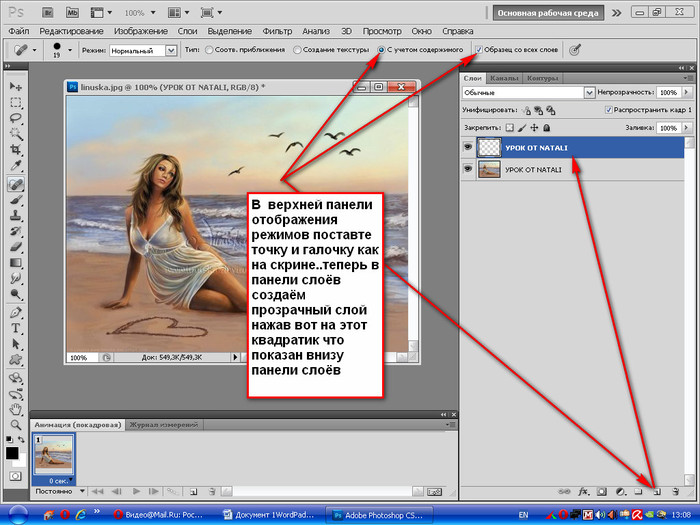Open the Файл menu
This screenshot has height=525, width=700.
click(18, 31)
